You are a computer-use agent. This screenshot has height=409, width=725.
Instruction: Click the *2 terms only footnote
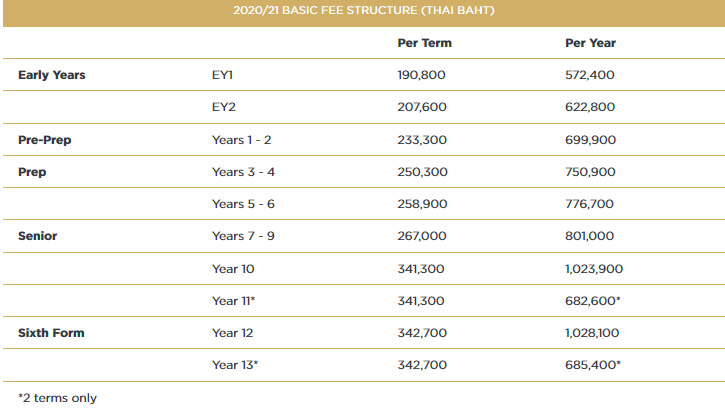[57, 397]
